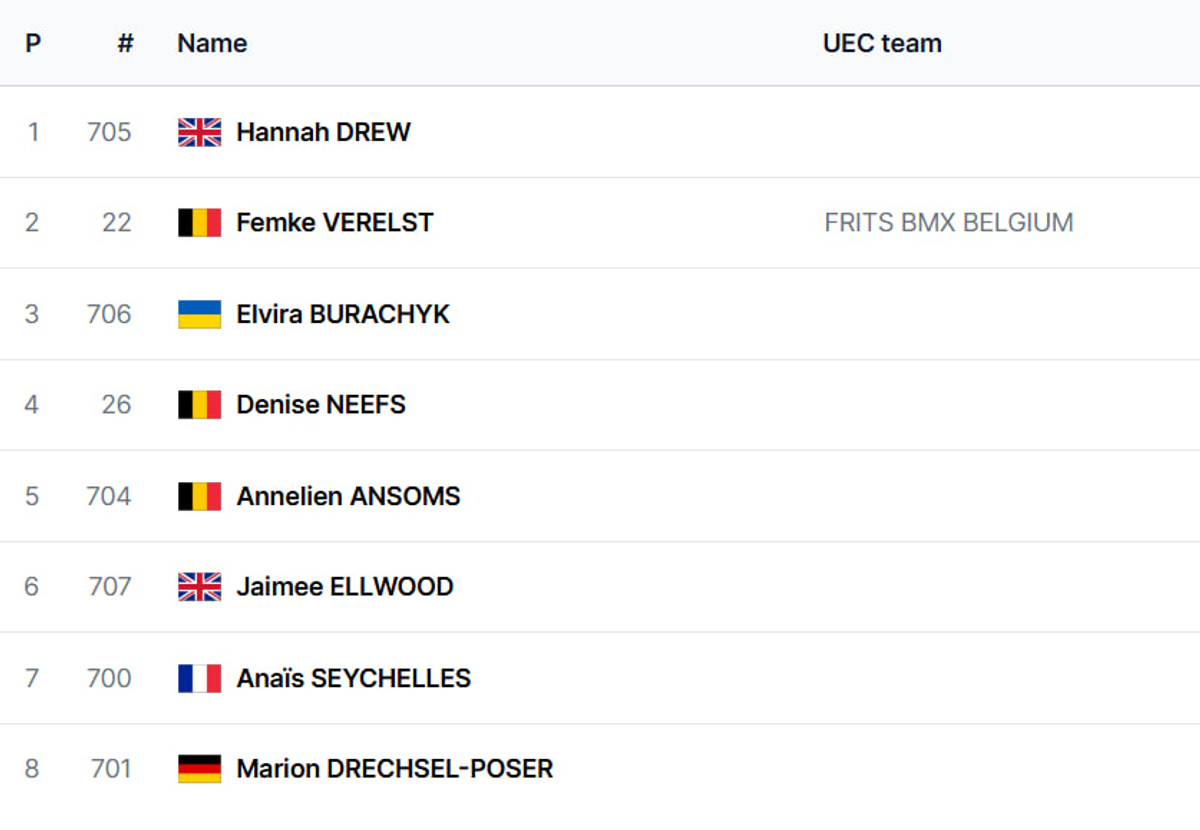Open Elvira BURACHYK's rider page

click(x=342, y=314)
